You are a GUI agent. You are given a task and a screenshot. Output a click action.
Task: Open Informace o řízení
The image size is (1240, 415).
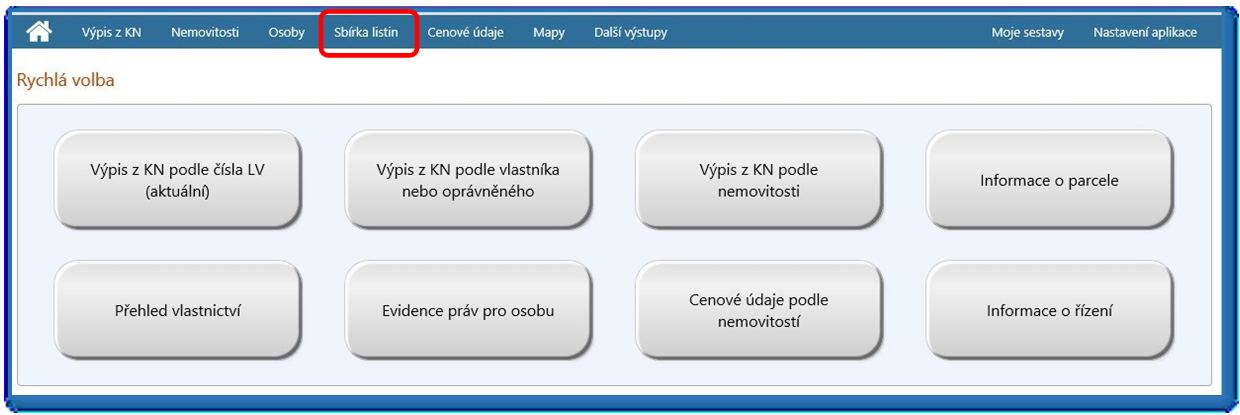1049,311
